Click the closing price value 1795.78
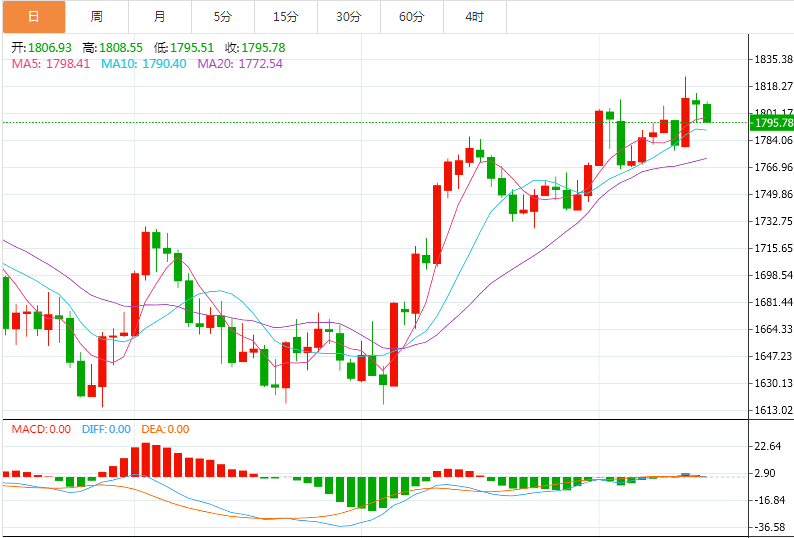 point(263,48)
